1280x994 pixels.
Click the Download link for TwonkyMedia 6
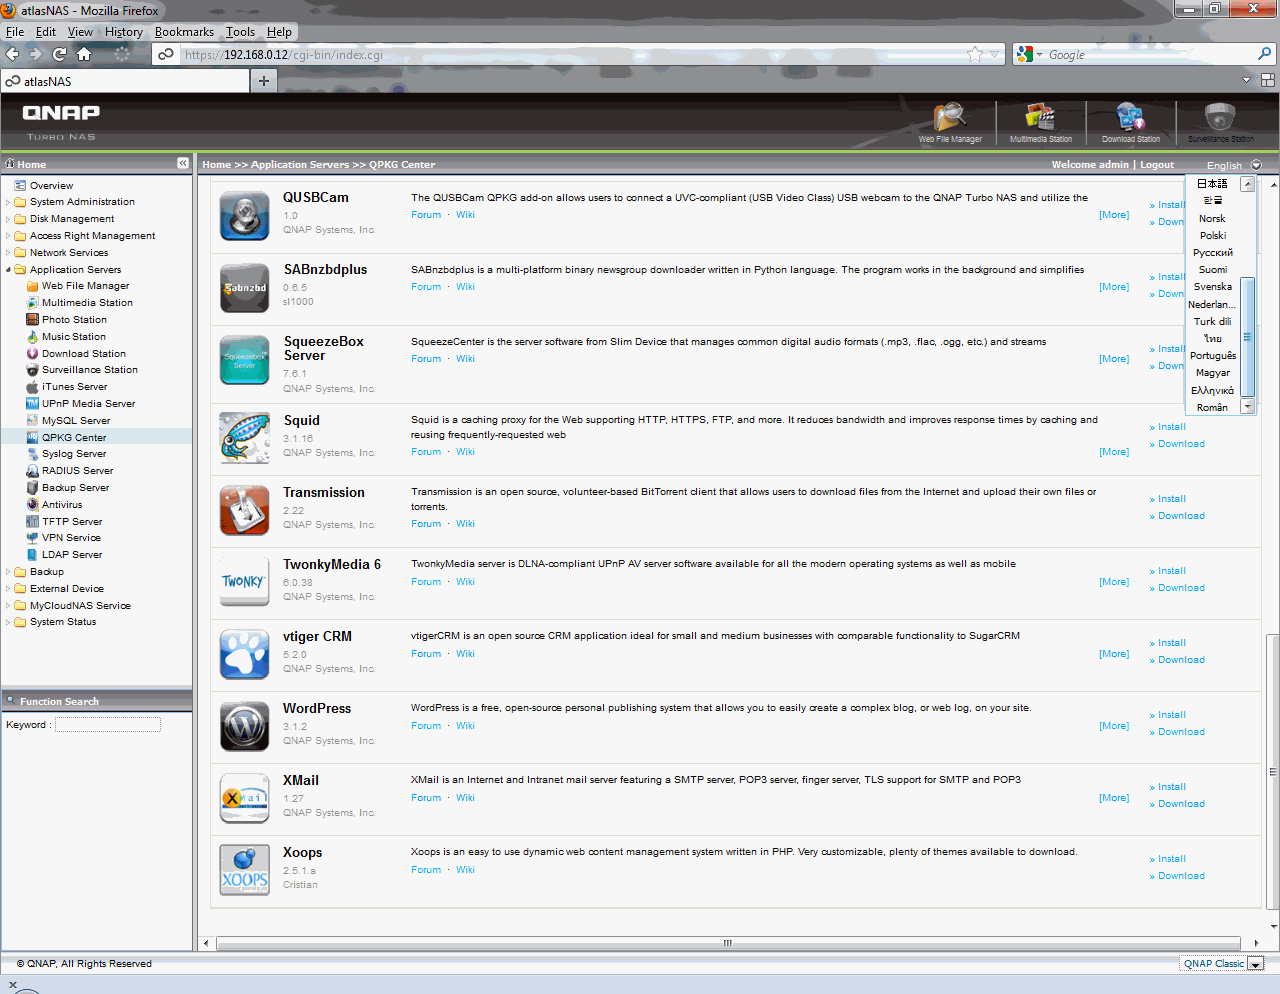pyautogui.click(x=1182, y=588)
